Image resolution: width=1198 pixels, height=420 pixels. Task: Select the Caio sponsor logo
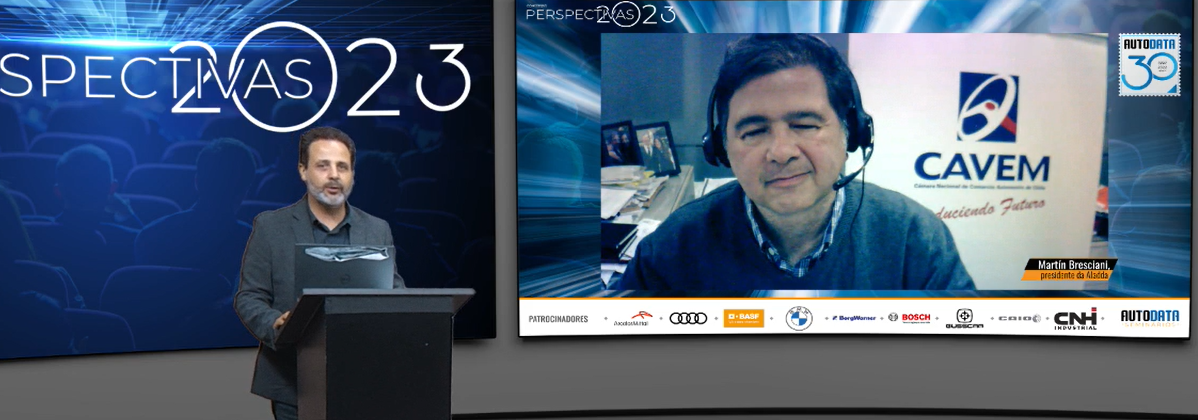tap(1019, 318)
